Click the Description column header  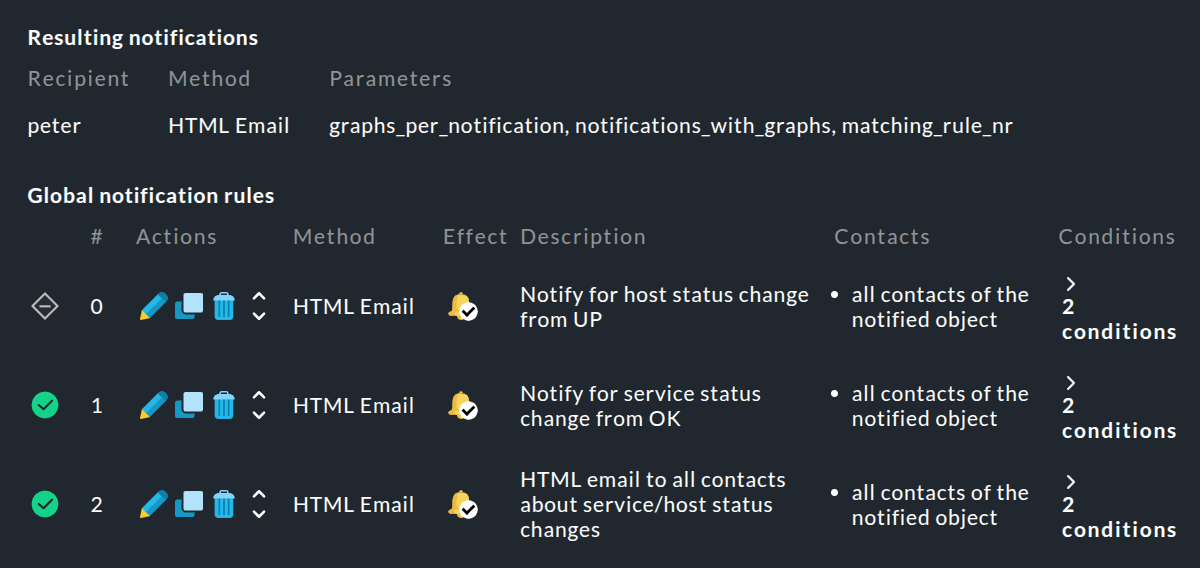point(582,237)
